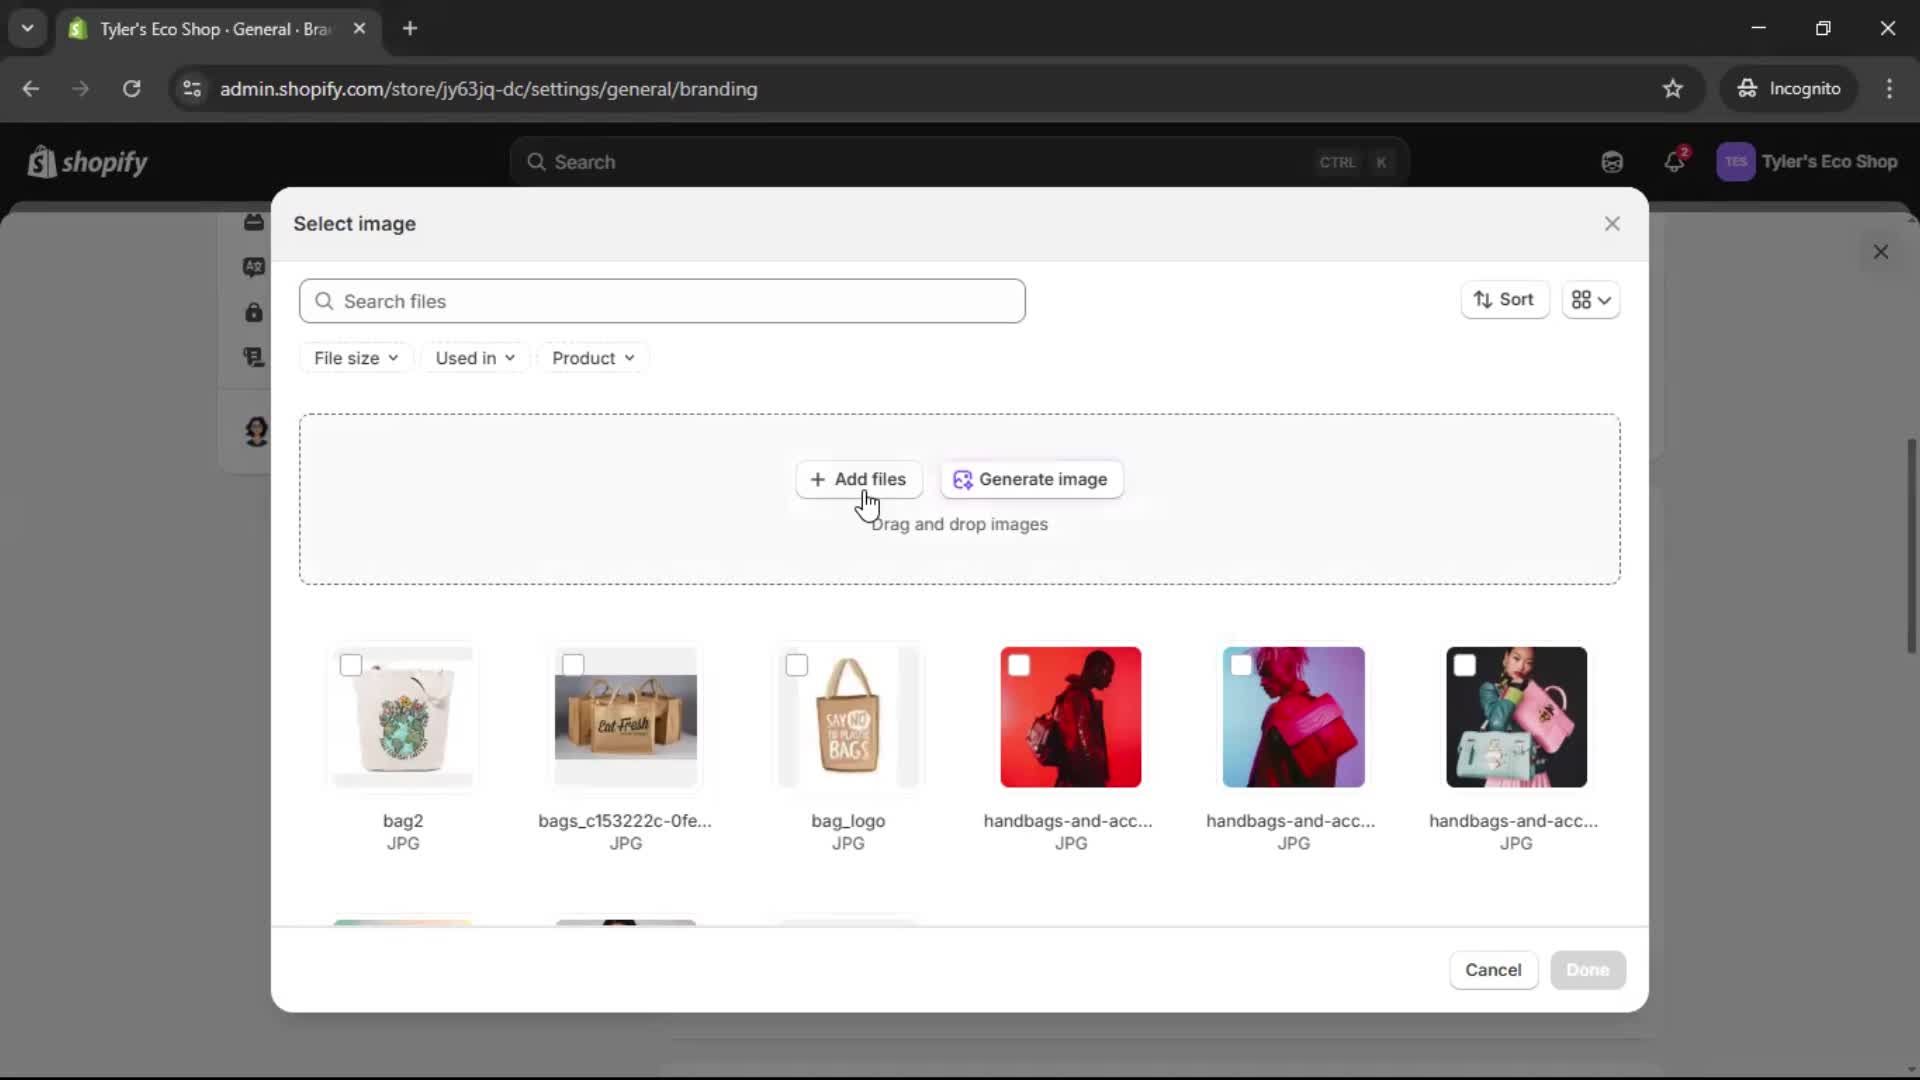Open the File size filter
Viewport: 1920px width, 1080px height.
coord(355,357)
